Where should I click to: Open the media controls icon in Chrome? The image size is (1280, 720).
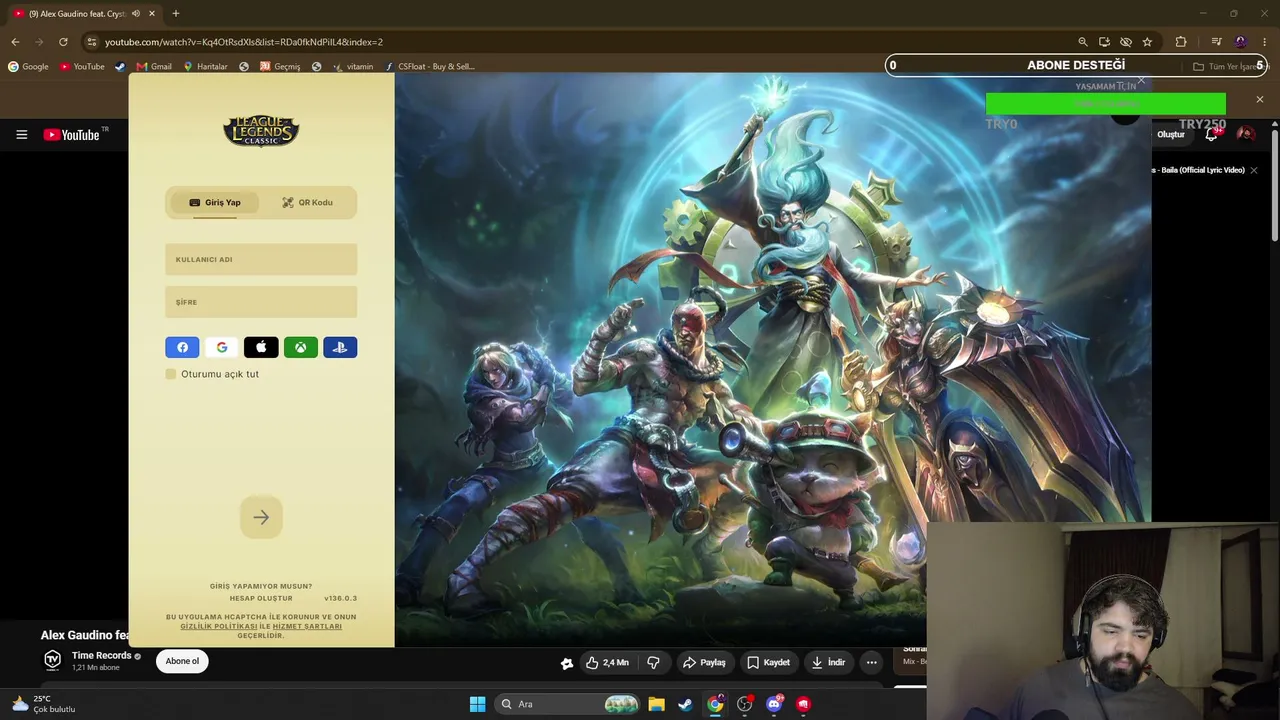pos(1216,42)
